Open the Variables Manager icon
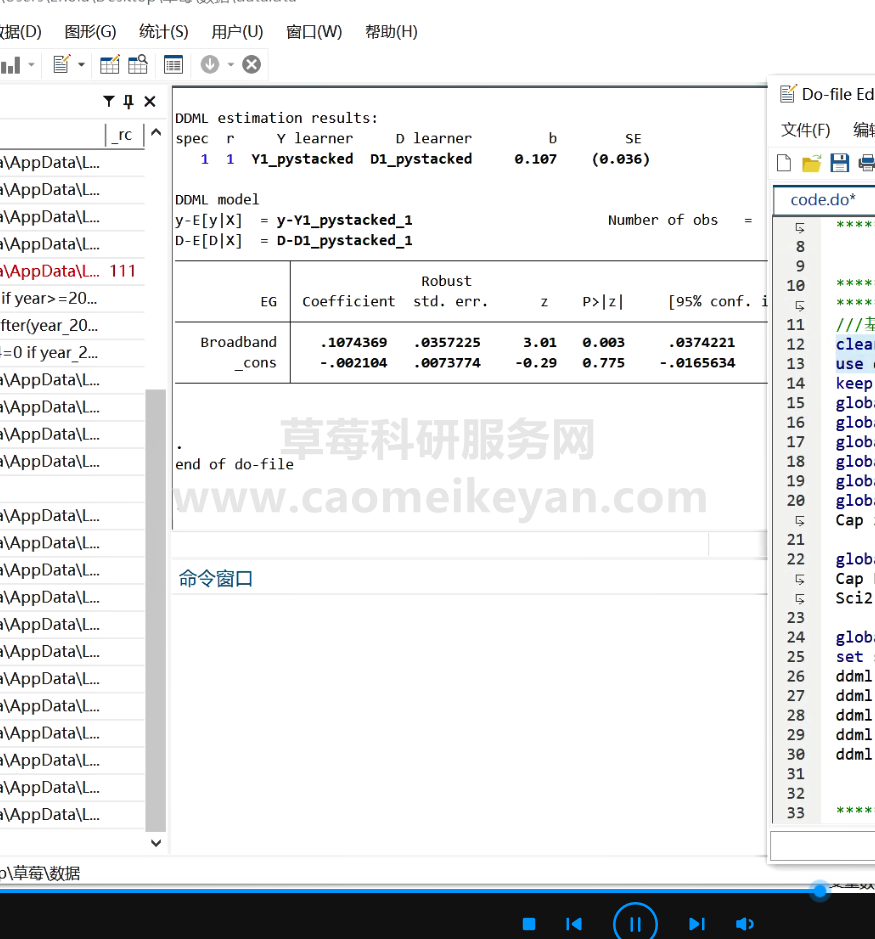This screenshot has width=875, height=939. point(173,64)
